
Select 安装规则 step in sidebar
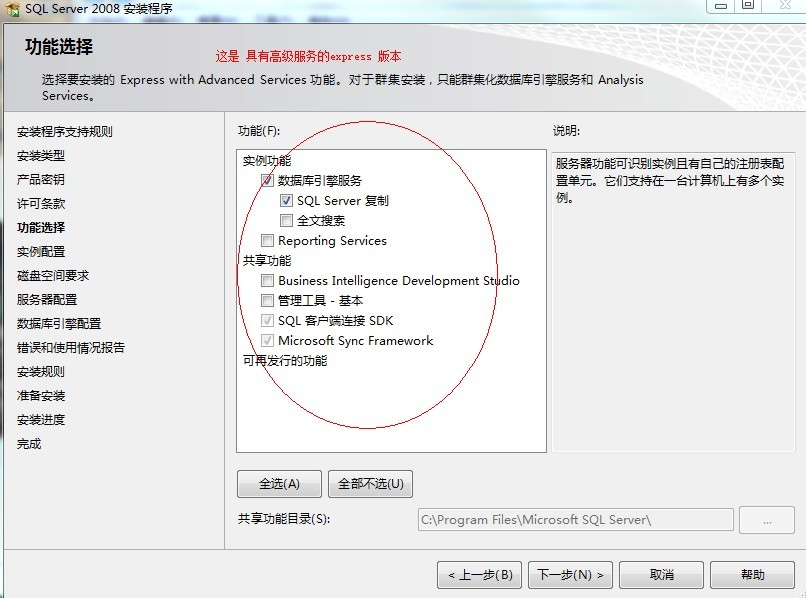tap(41, 372)
